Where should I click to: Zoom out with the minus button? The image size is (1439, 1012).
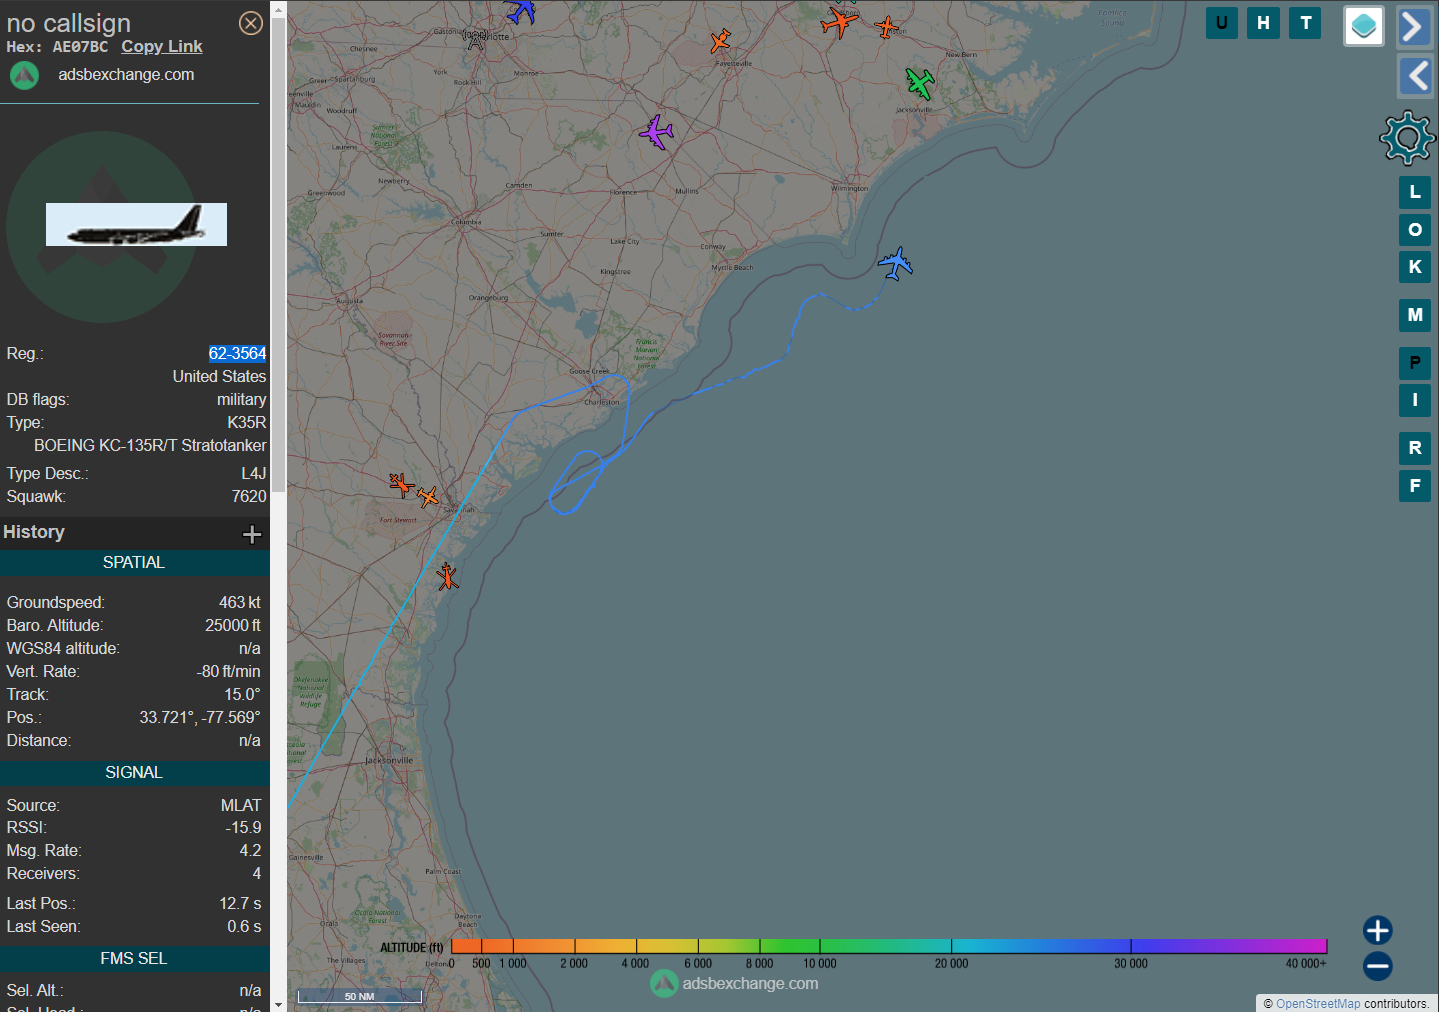1378,966
